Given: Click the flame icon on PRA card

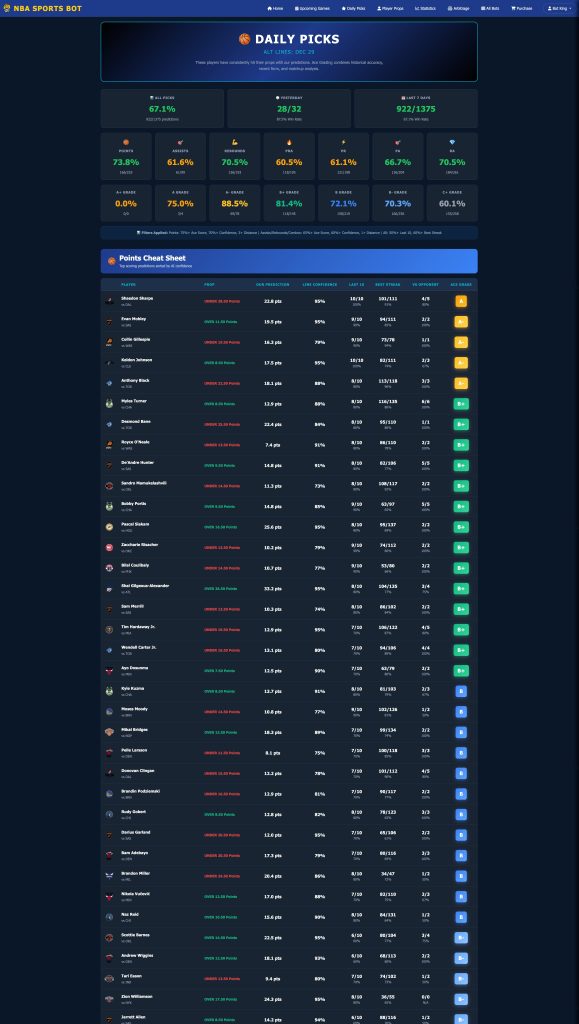Looking at the screenshot, I should click(289, 142).
